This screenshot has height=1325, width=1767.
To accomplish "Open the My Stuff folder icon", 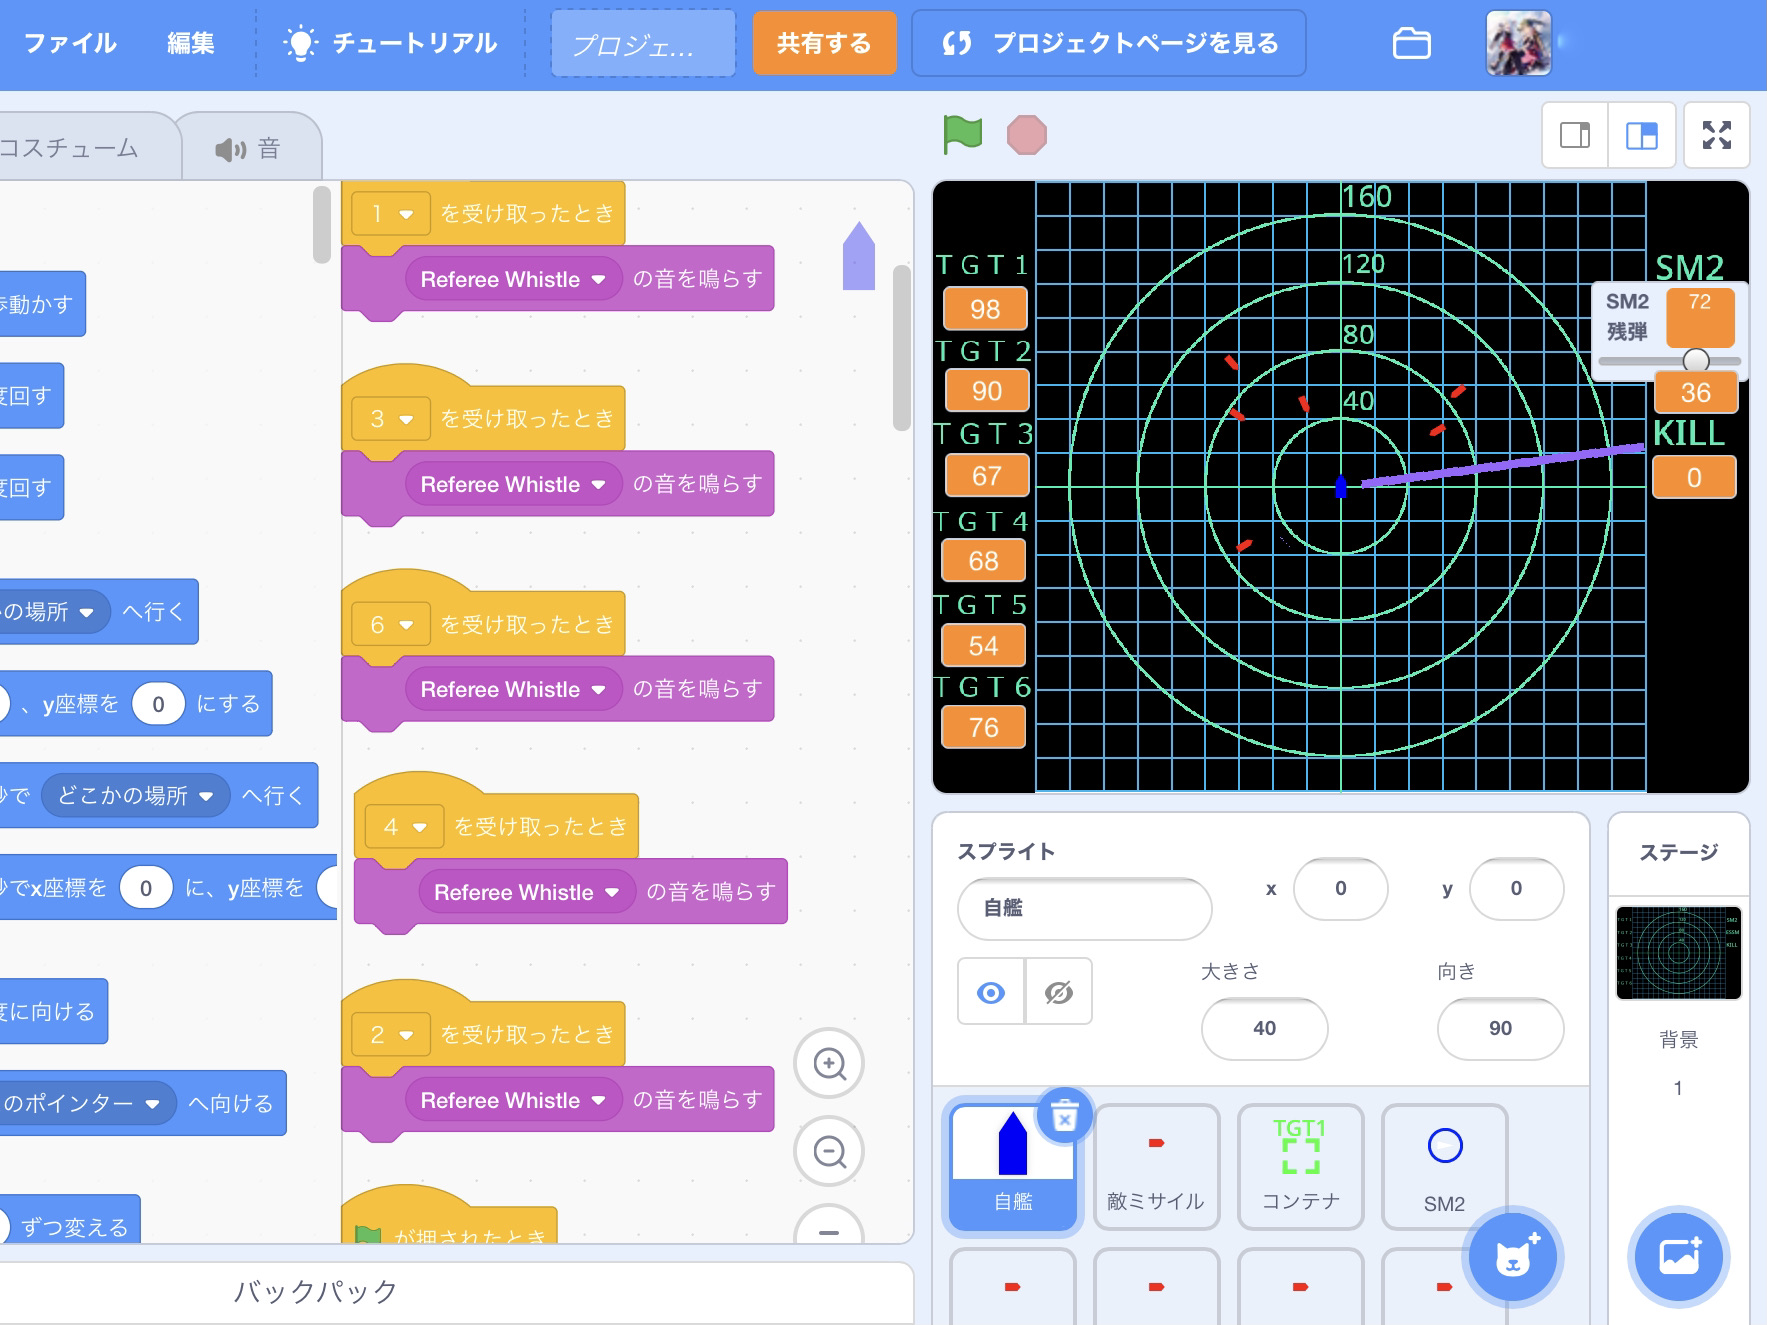I will tap(1411, 44).
